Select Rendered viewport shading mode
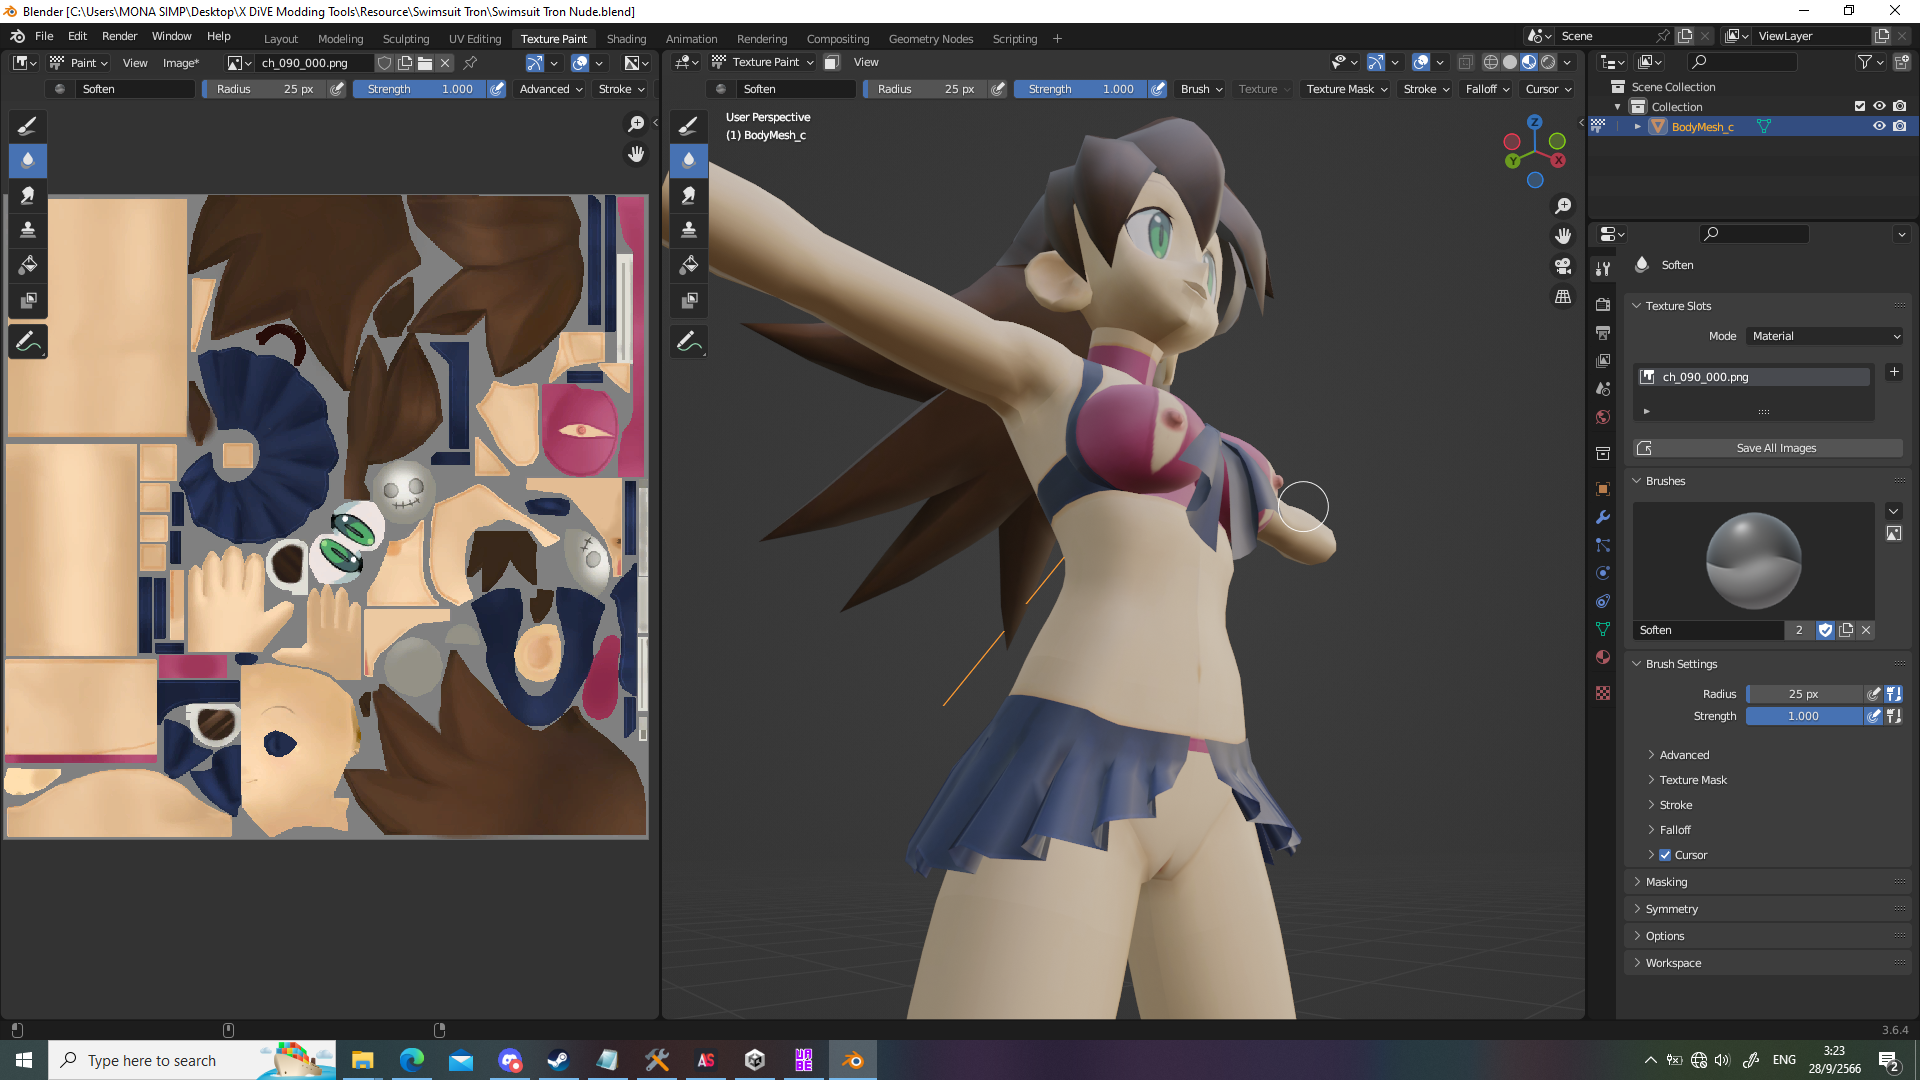The height and width of the screenshot is (1080, 1920). coord(1548,62)
